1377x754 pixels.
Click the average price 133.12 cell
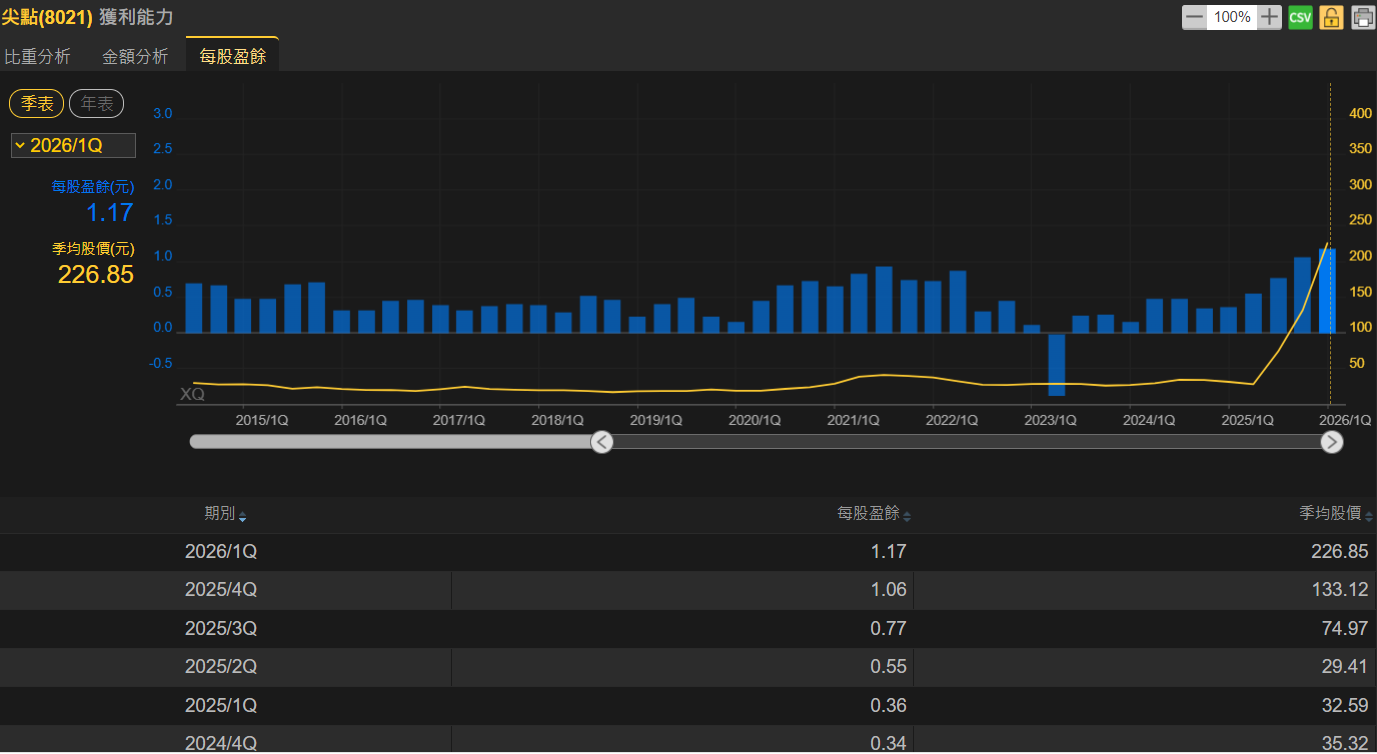[x=1340, y=590]
